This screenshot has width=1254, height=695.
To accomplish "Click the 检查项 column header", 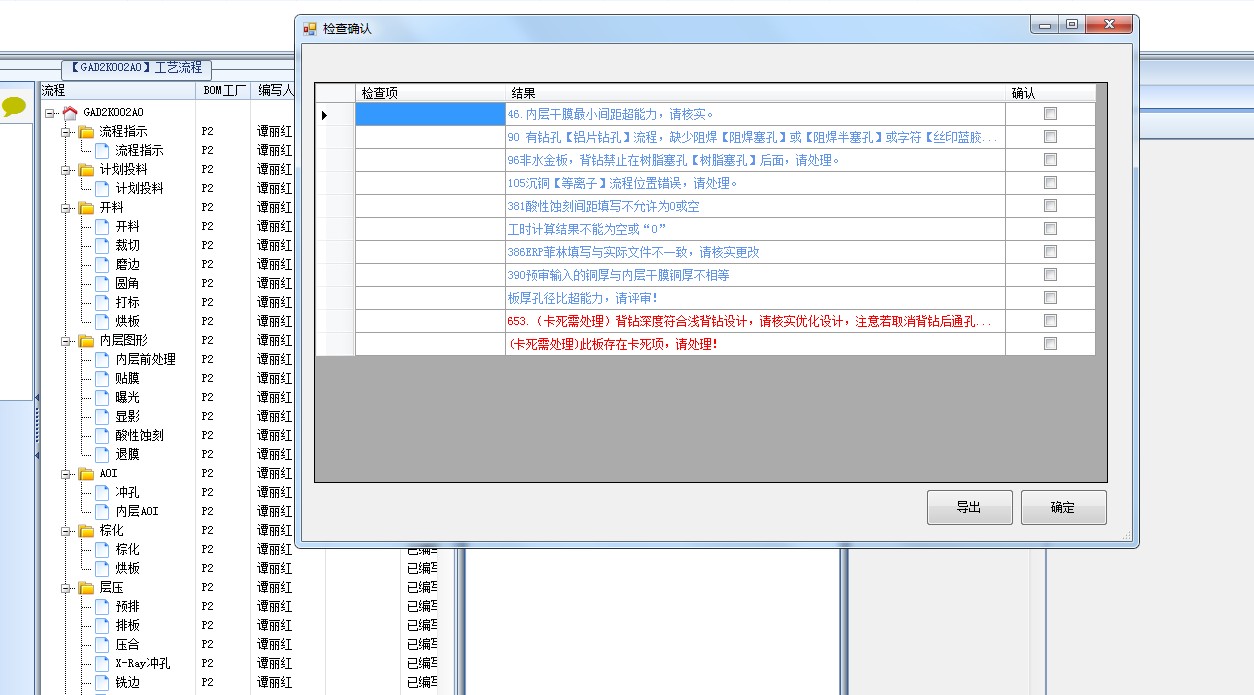I will click(x=430, y=93).
